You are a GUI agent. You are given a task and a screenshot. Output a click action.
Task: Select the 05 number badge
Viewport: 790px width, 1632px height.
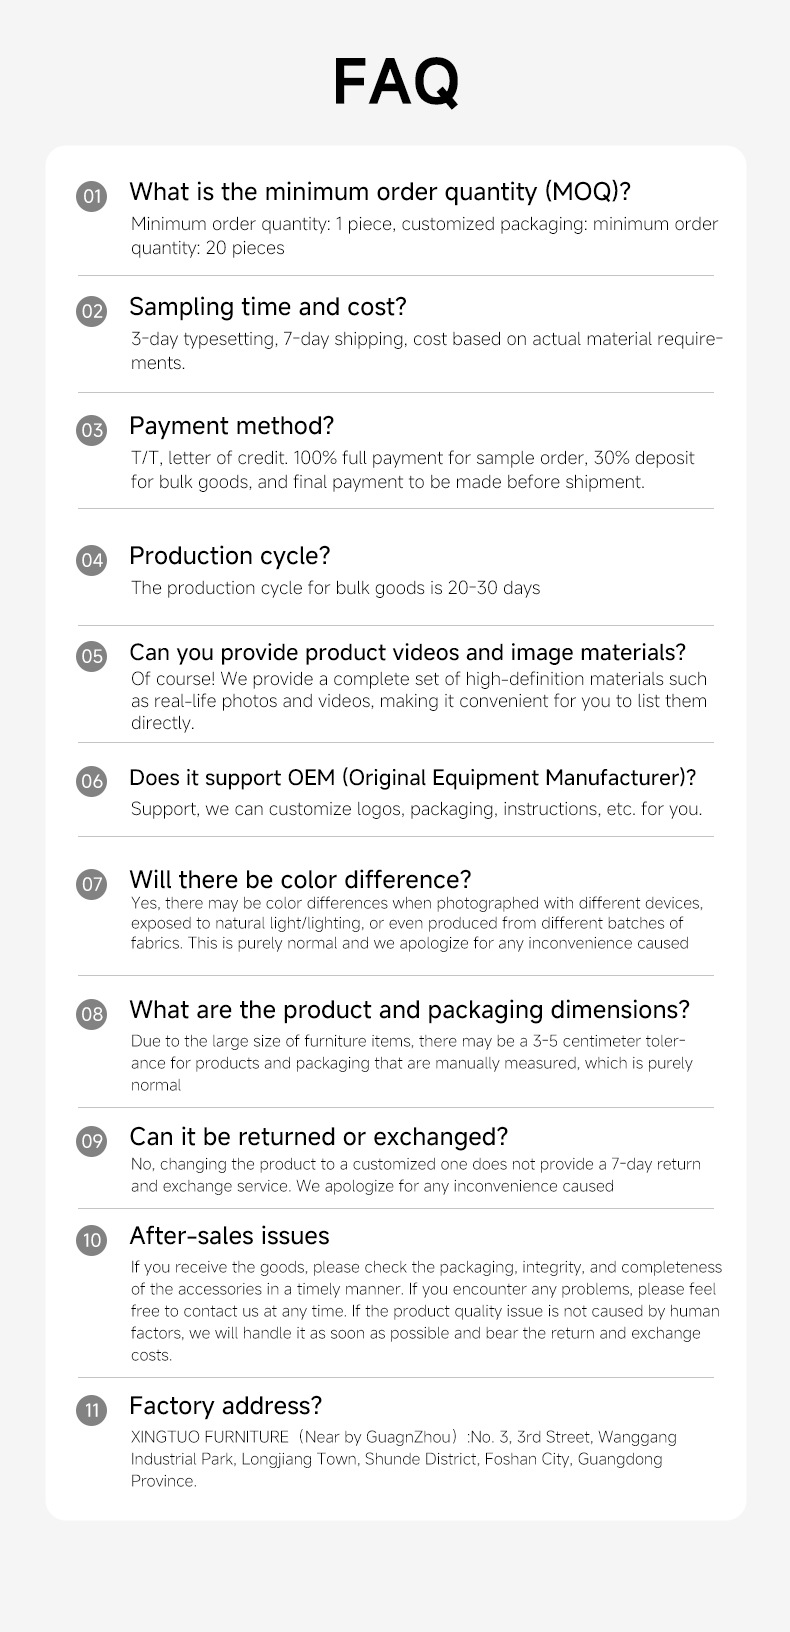[92, 656]
